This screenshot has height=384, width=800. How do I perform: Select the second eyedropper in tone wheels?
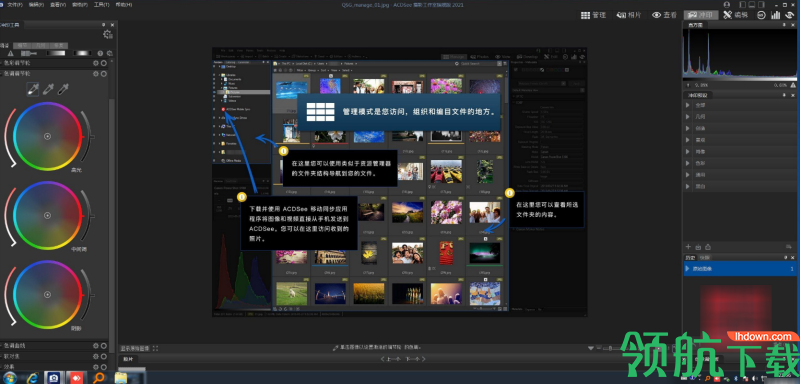click(x=48, y=90)
